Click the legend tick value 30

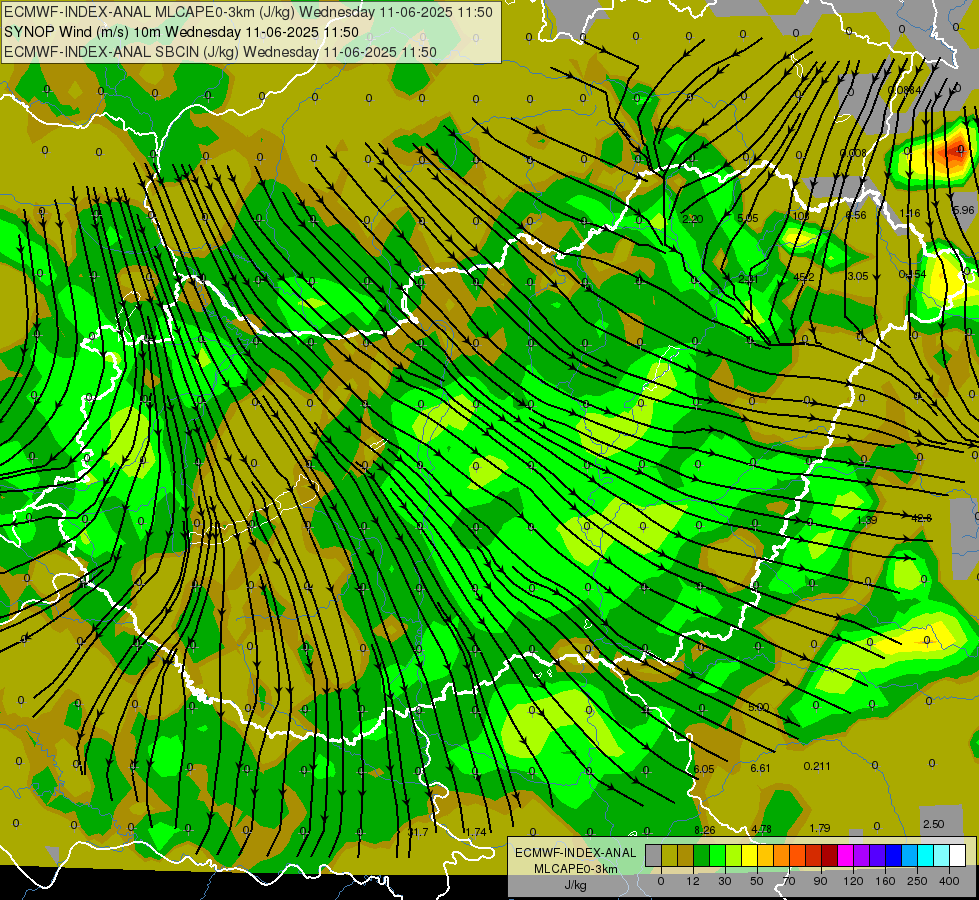(x=725, y=881)
